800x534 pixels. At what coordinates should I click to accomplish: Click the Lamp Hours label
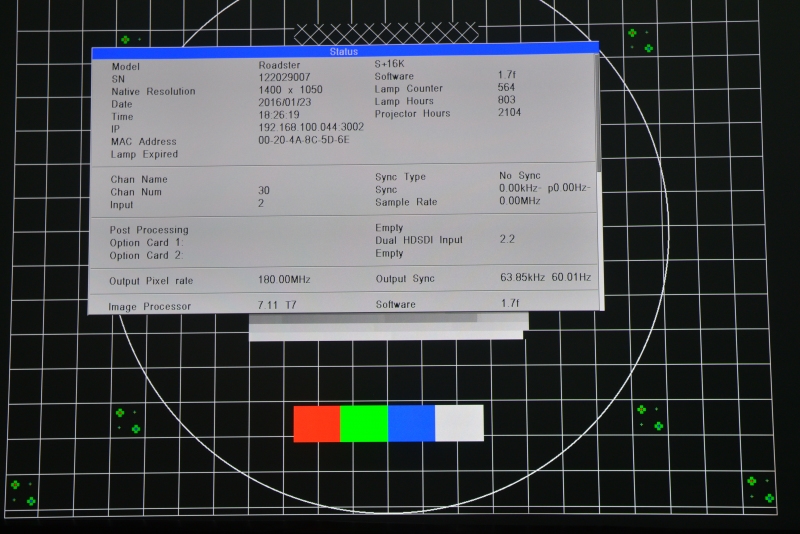[404, 101]
